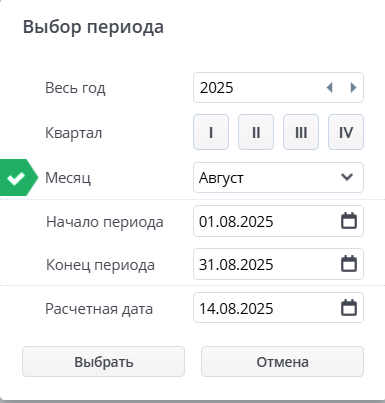Click the Выбрать button
Viewport: 385px width, 403px height.
(103, 362)
